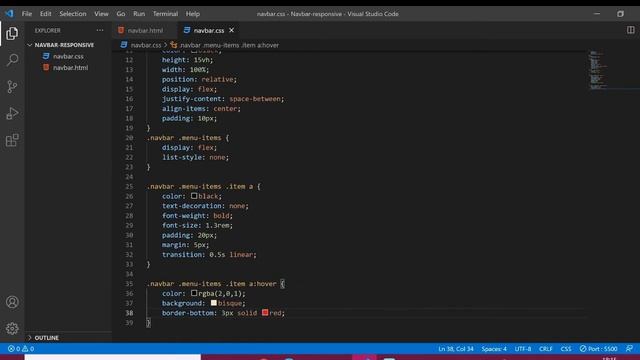Open Explorer views and more actions ellipsis
The width and height of the screenshot is (640, 360).
(100, 30)
